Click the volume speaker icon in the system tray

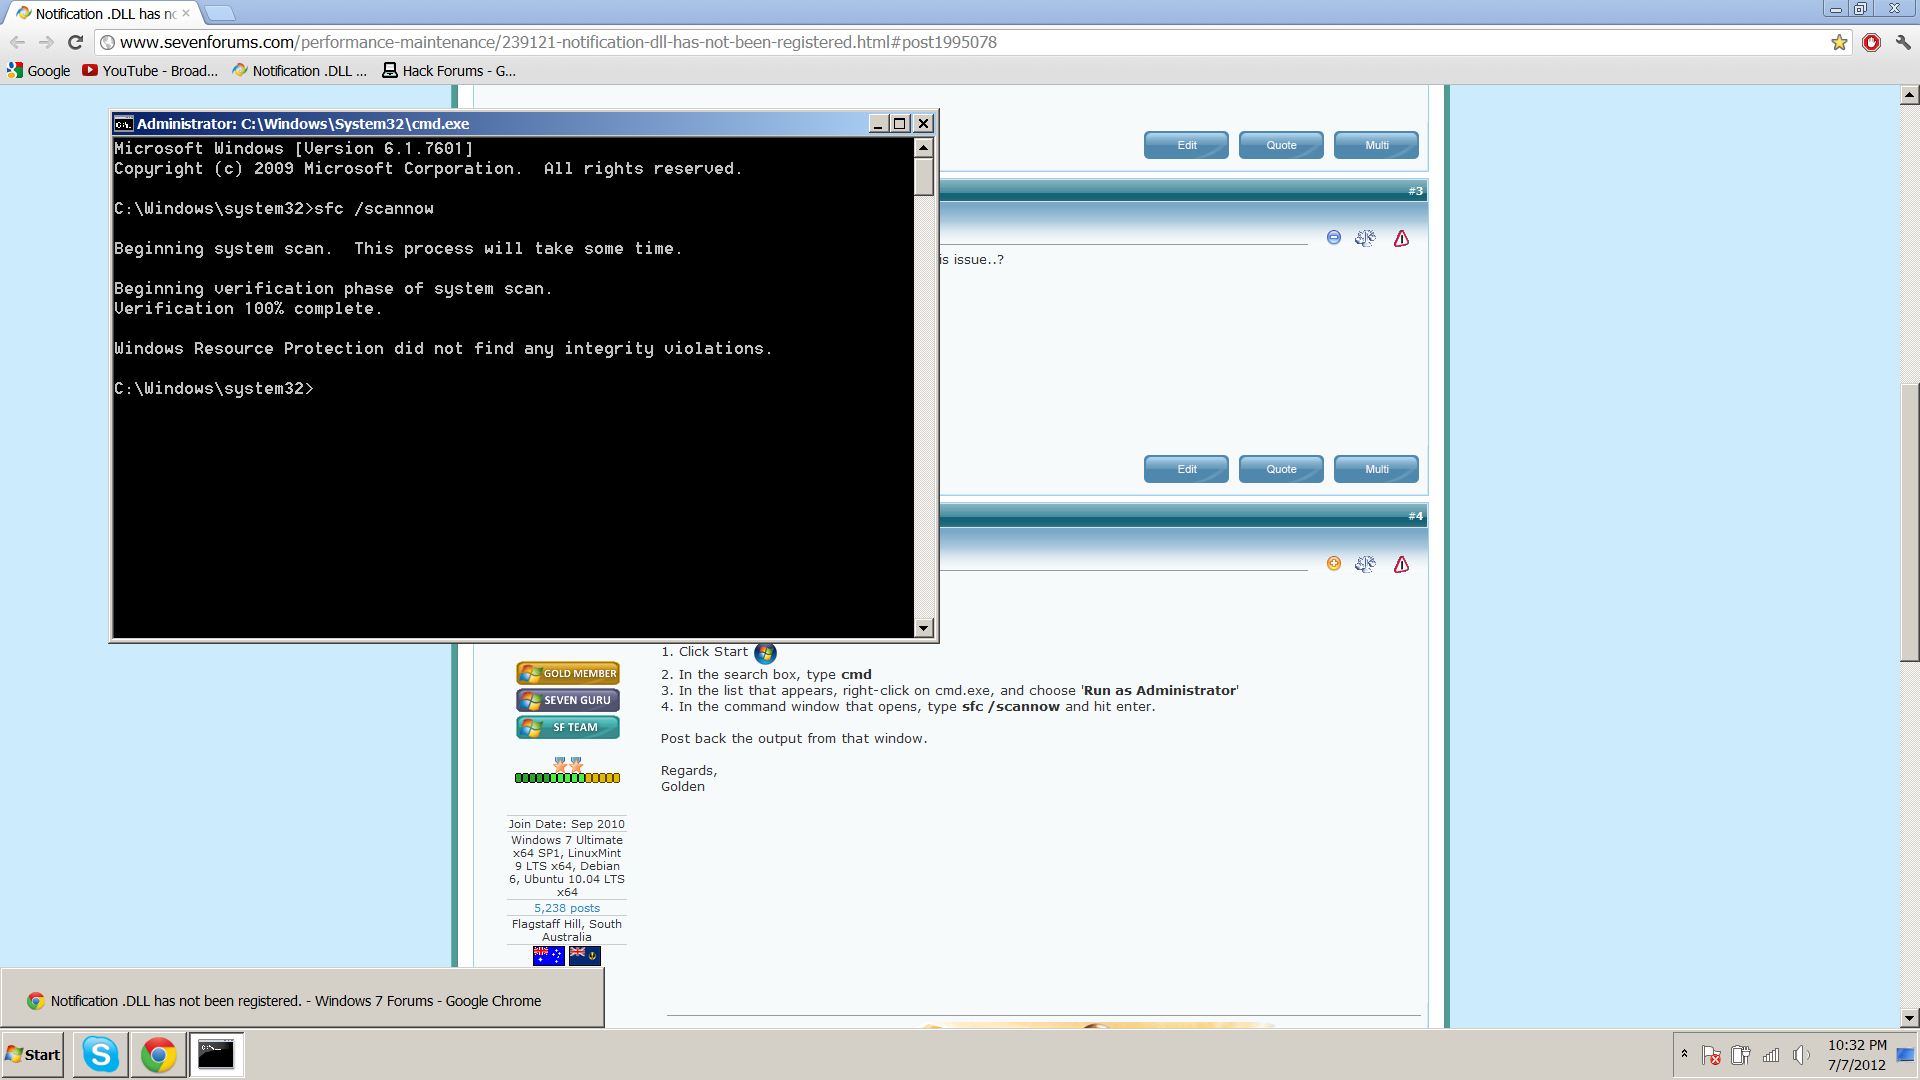pyautogui.click(x=1801, y=1055)
